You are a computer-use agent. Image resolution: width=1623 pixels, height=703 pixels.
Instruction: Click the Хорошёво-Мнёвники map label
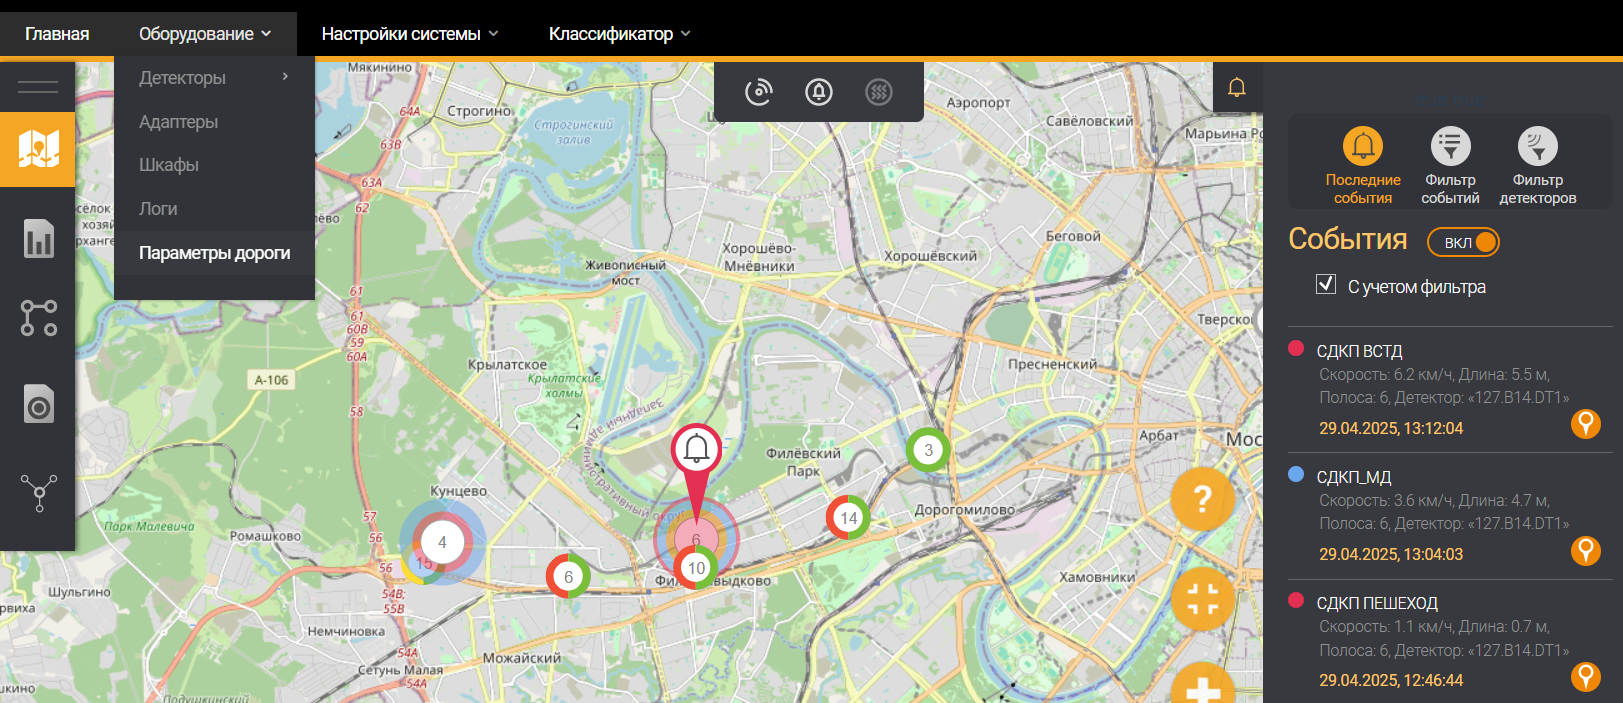(x=759, y=257)
